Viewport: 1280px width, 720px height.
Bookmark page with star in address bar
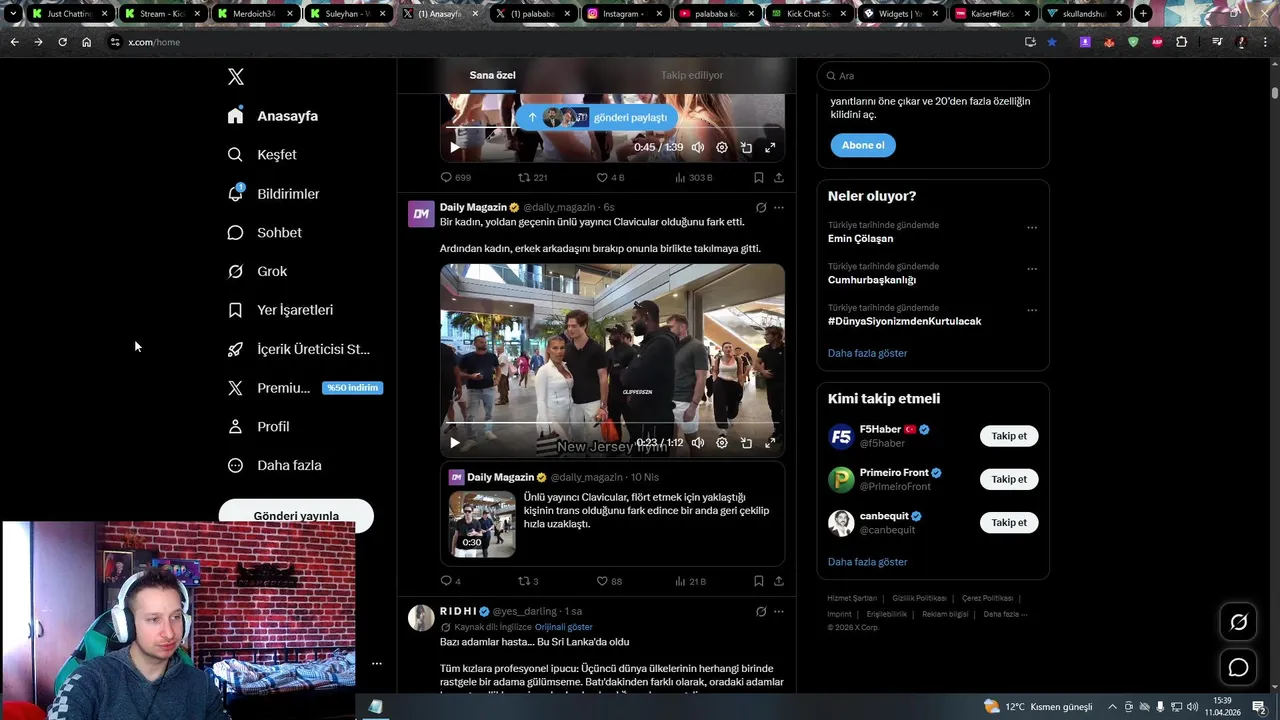point(1052,42)
